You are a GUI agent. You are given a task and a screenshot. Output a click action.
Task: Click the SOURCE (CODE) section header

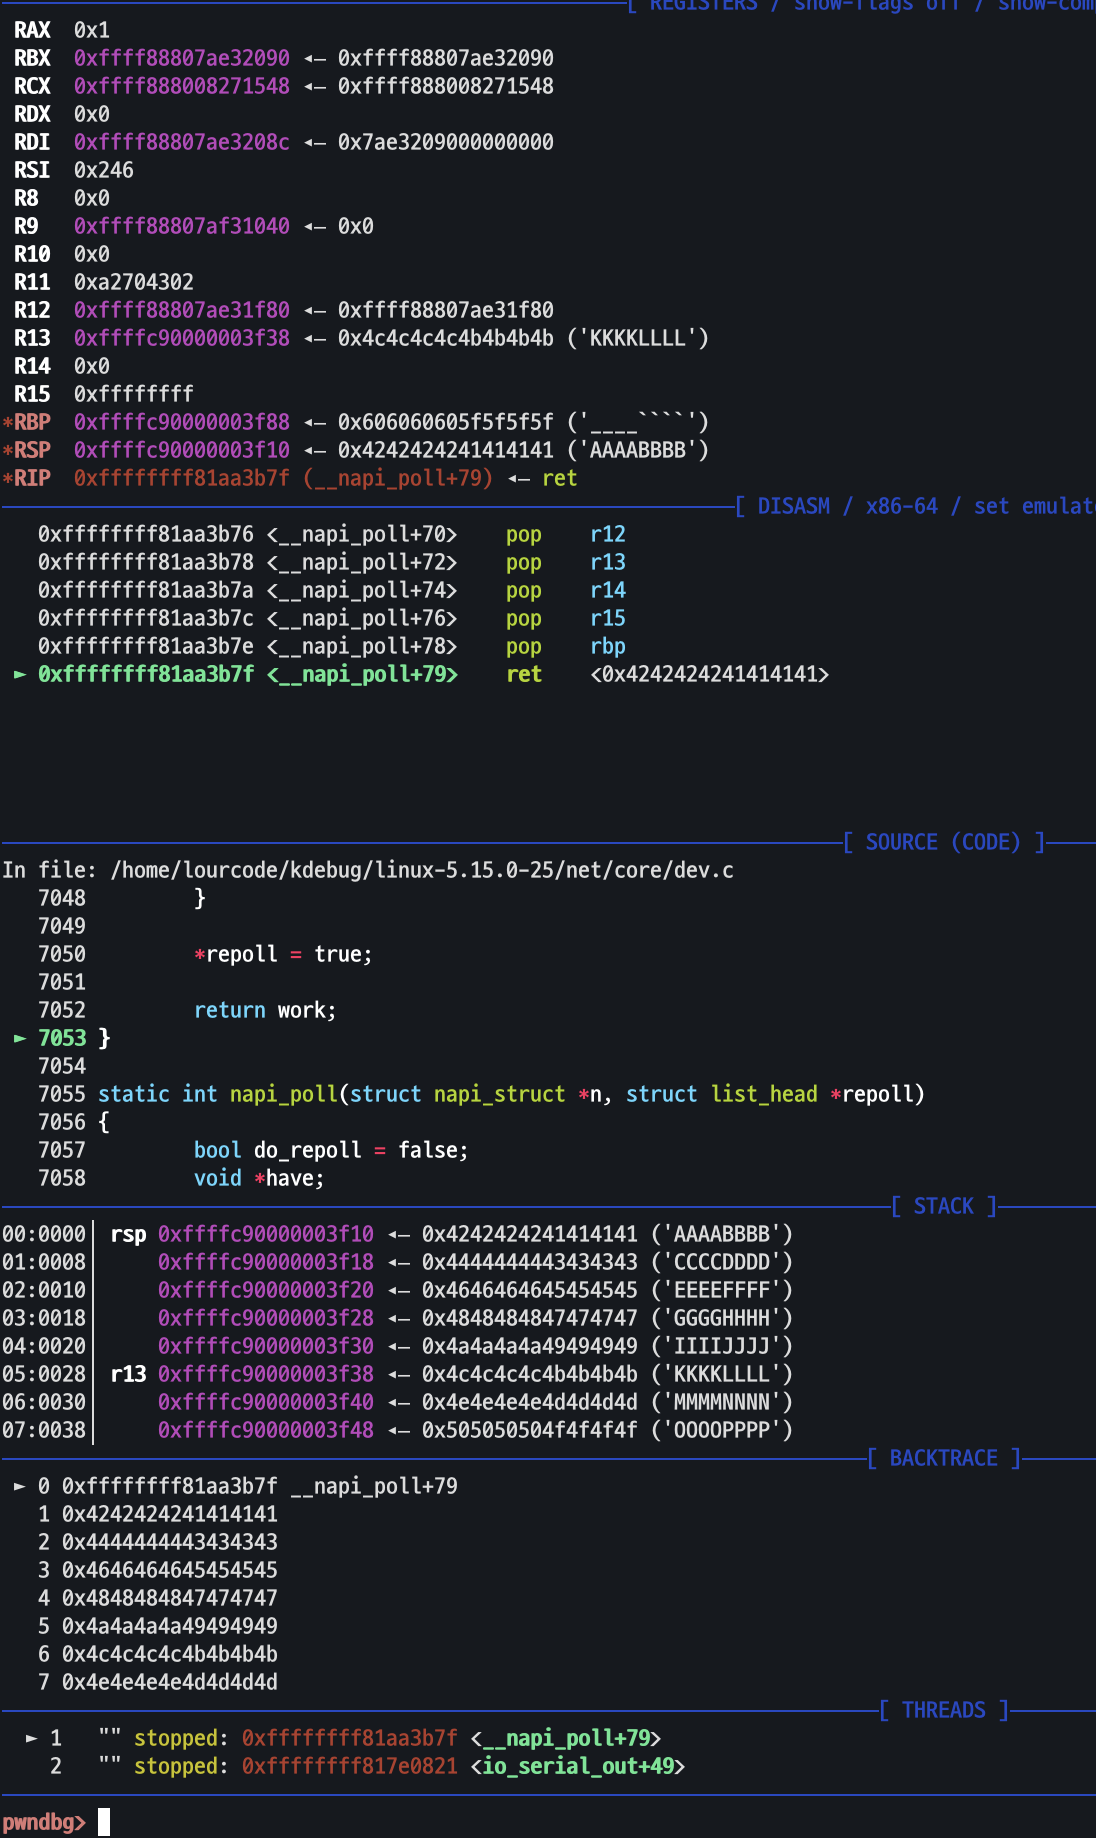[944, 842]
